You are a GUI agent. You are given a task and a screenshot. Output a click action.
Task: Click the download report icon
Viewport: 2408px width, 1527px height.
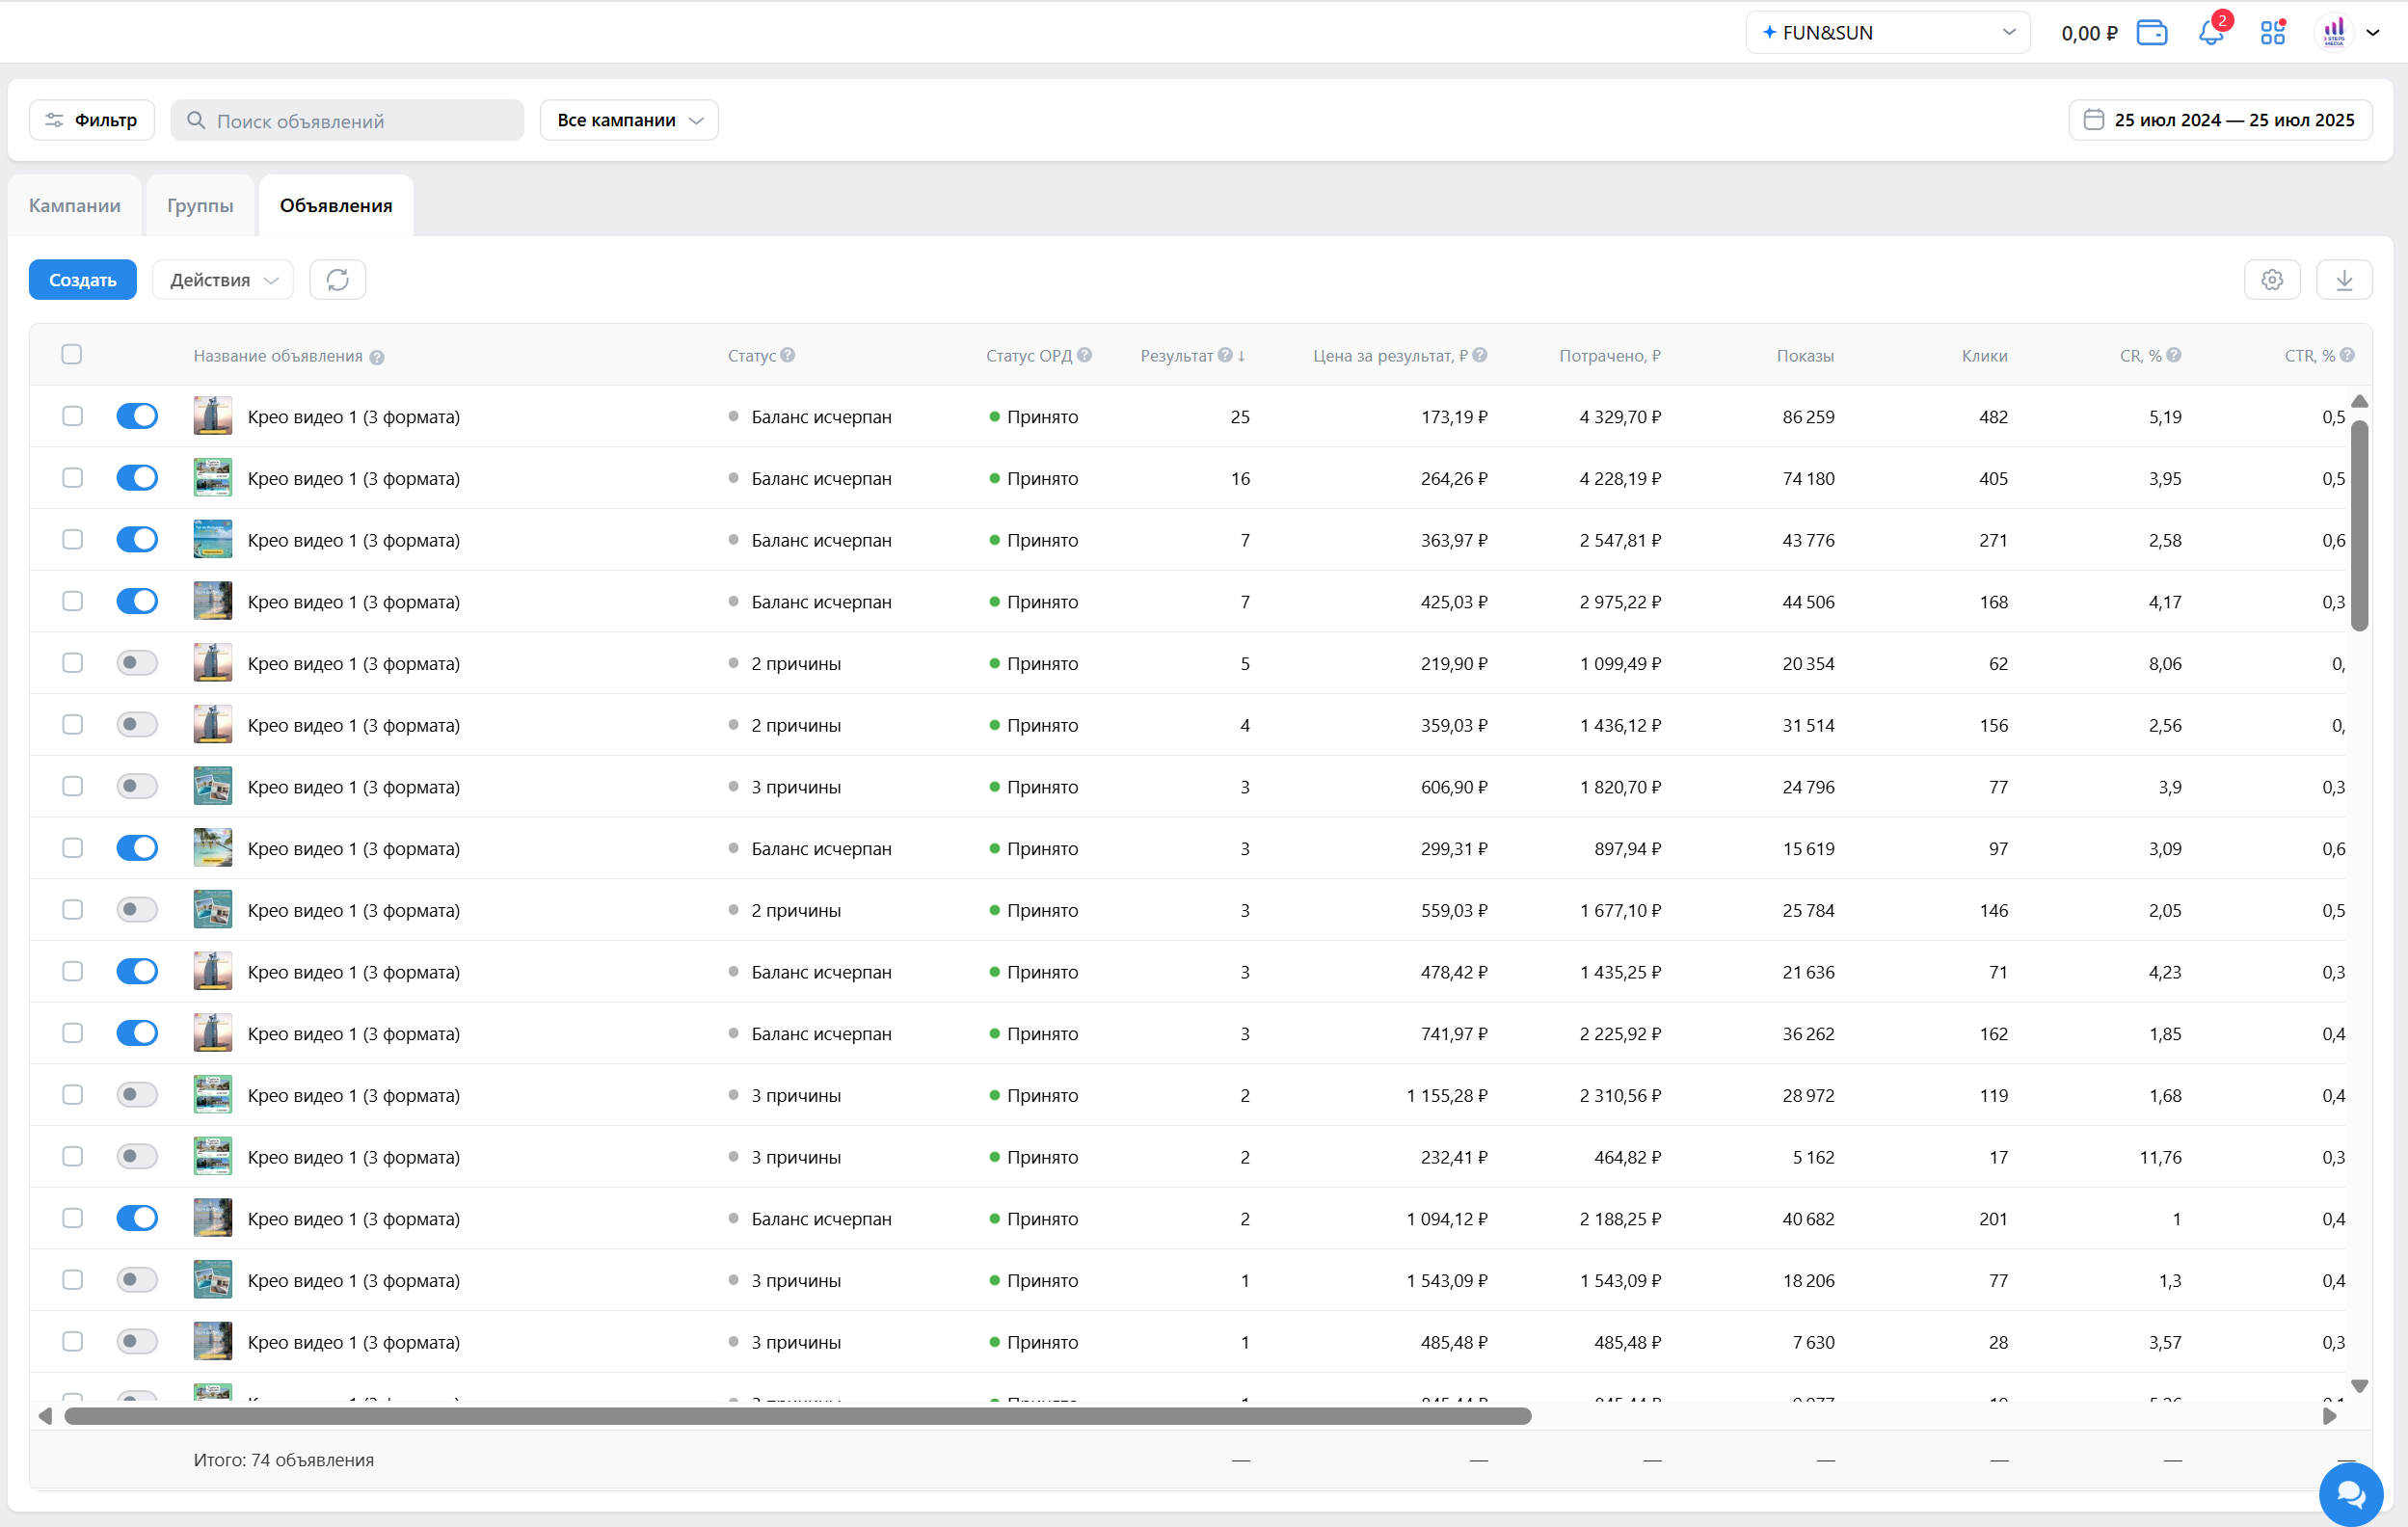(x=2343, y=280)
